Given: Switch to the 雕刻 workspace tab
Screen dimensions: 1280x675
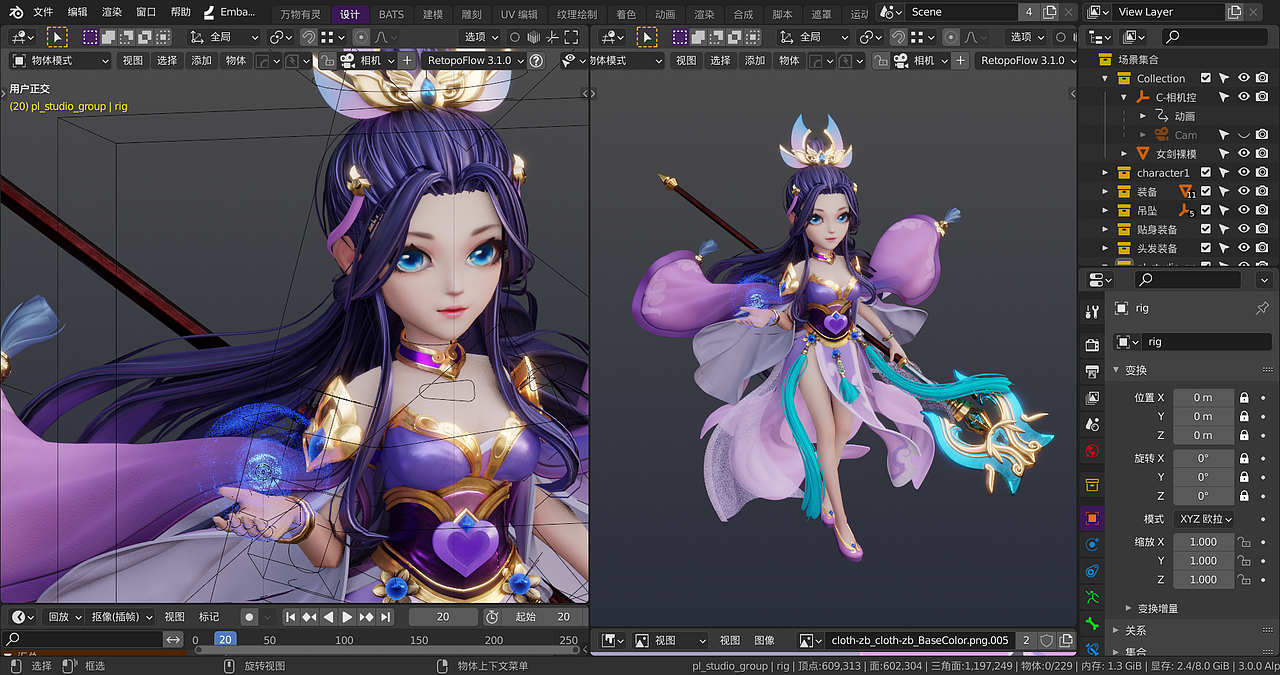Looking at the screenshot, I should point(470,15).
